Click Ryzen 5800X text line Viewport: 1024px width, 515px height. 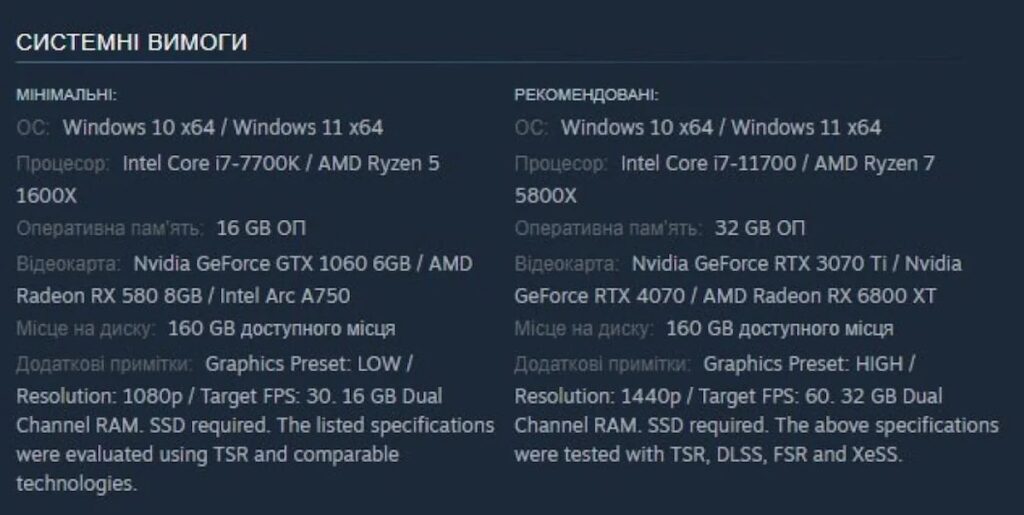(x=546, y=195)
